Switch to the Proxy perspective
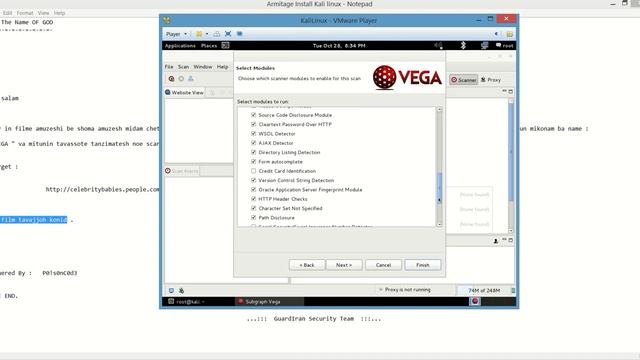Image resolution: width=640 pixels, height=360 pixels. pos(491,80)
